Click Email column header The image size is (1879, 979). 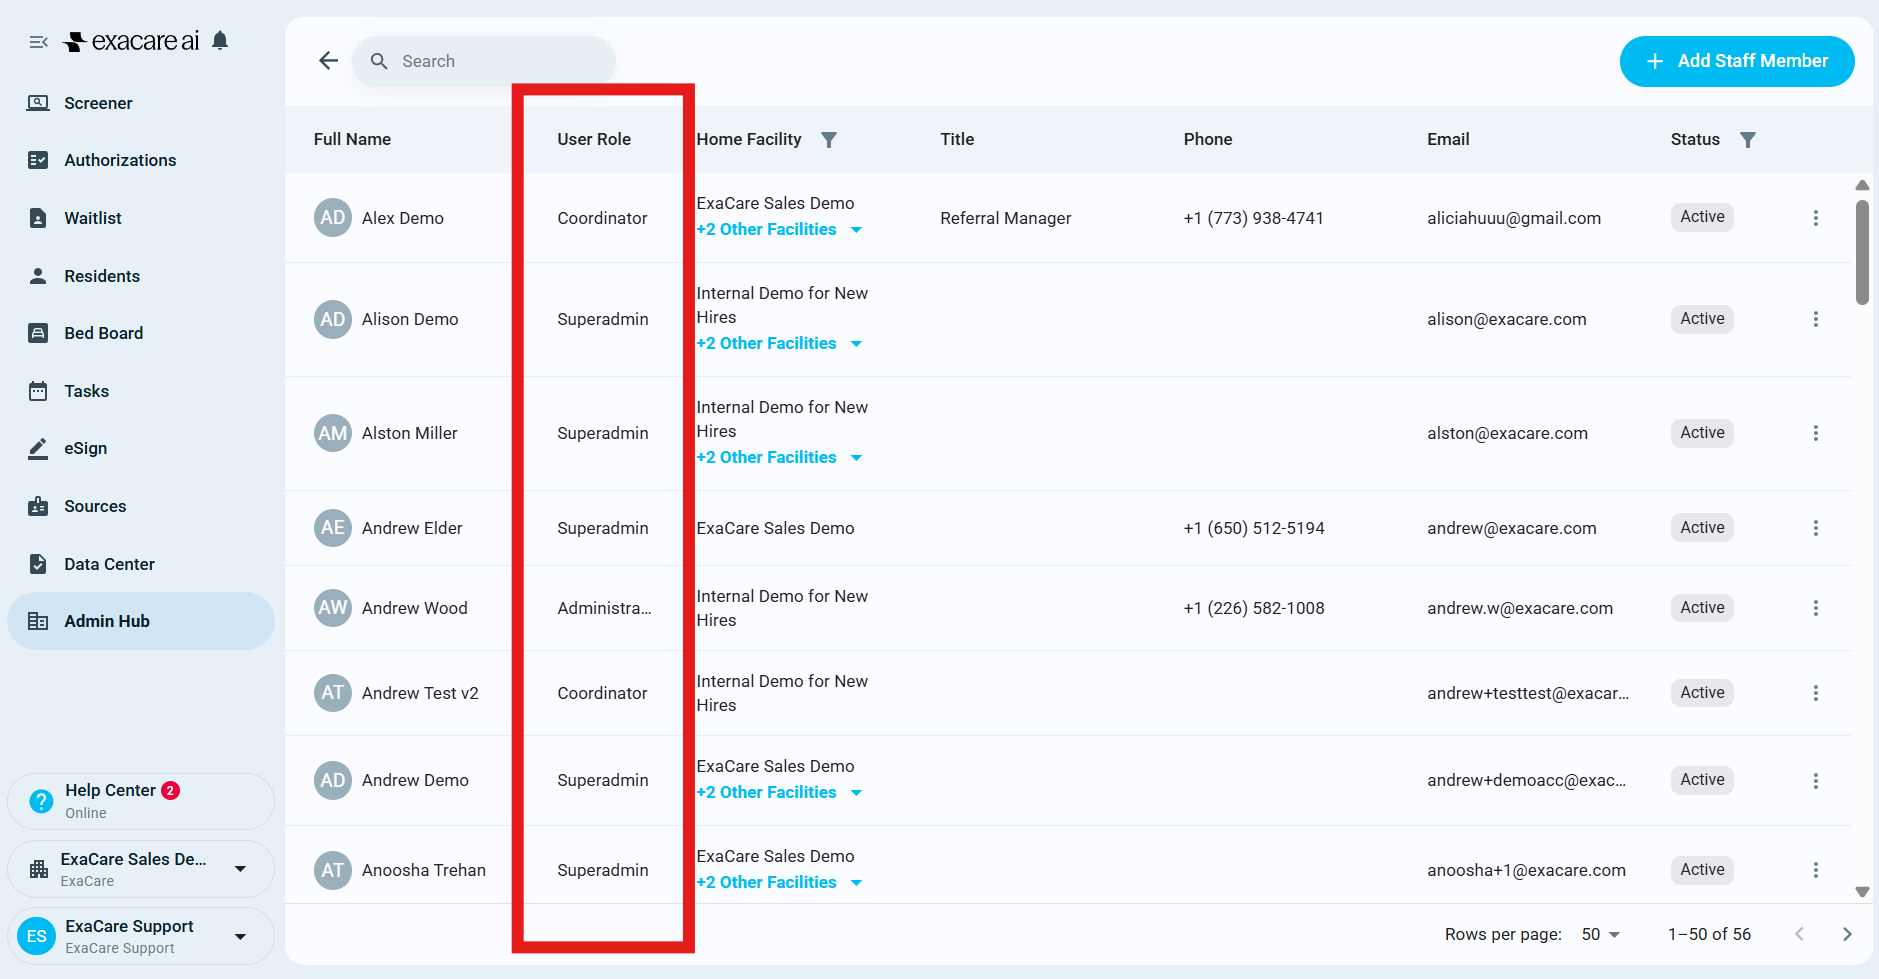click(x=1448, y=139)
